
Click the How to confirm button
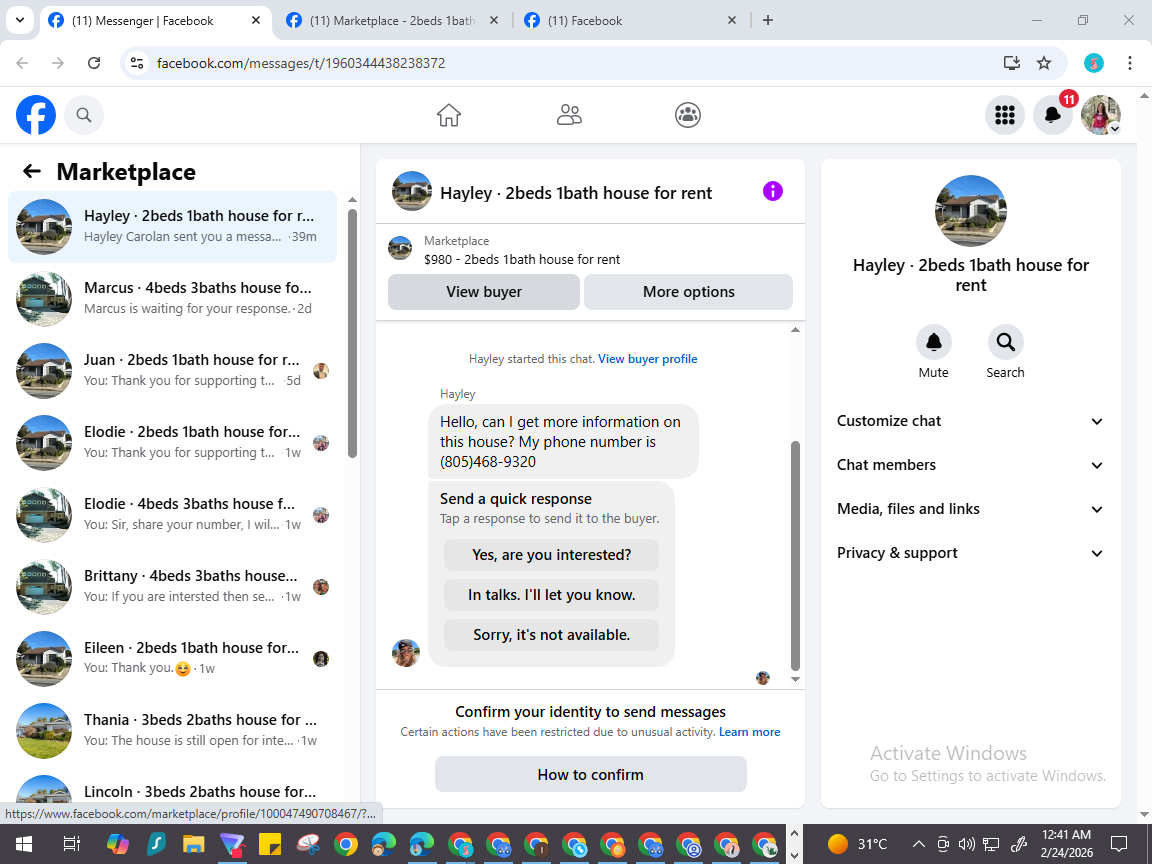click(x=591, y=774)
